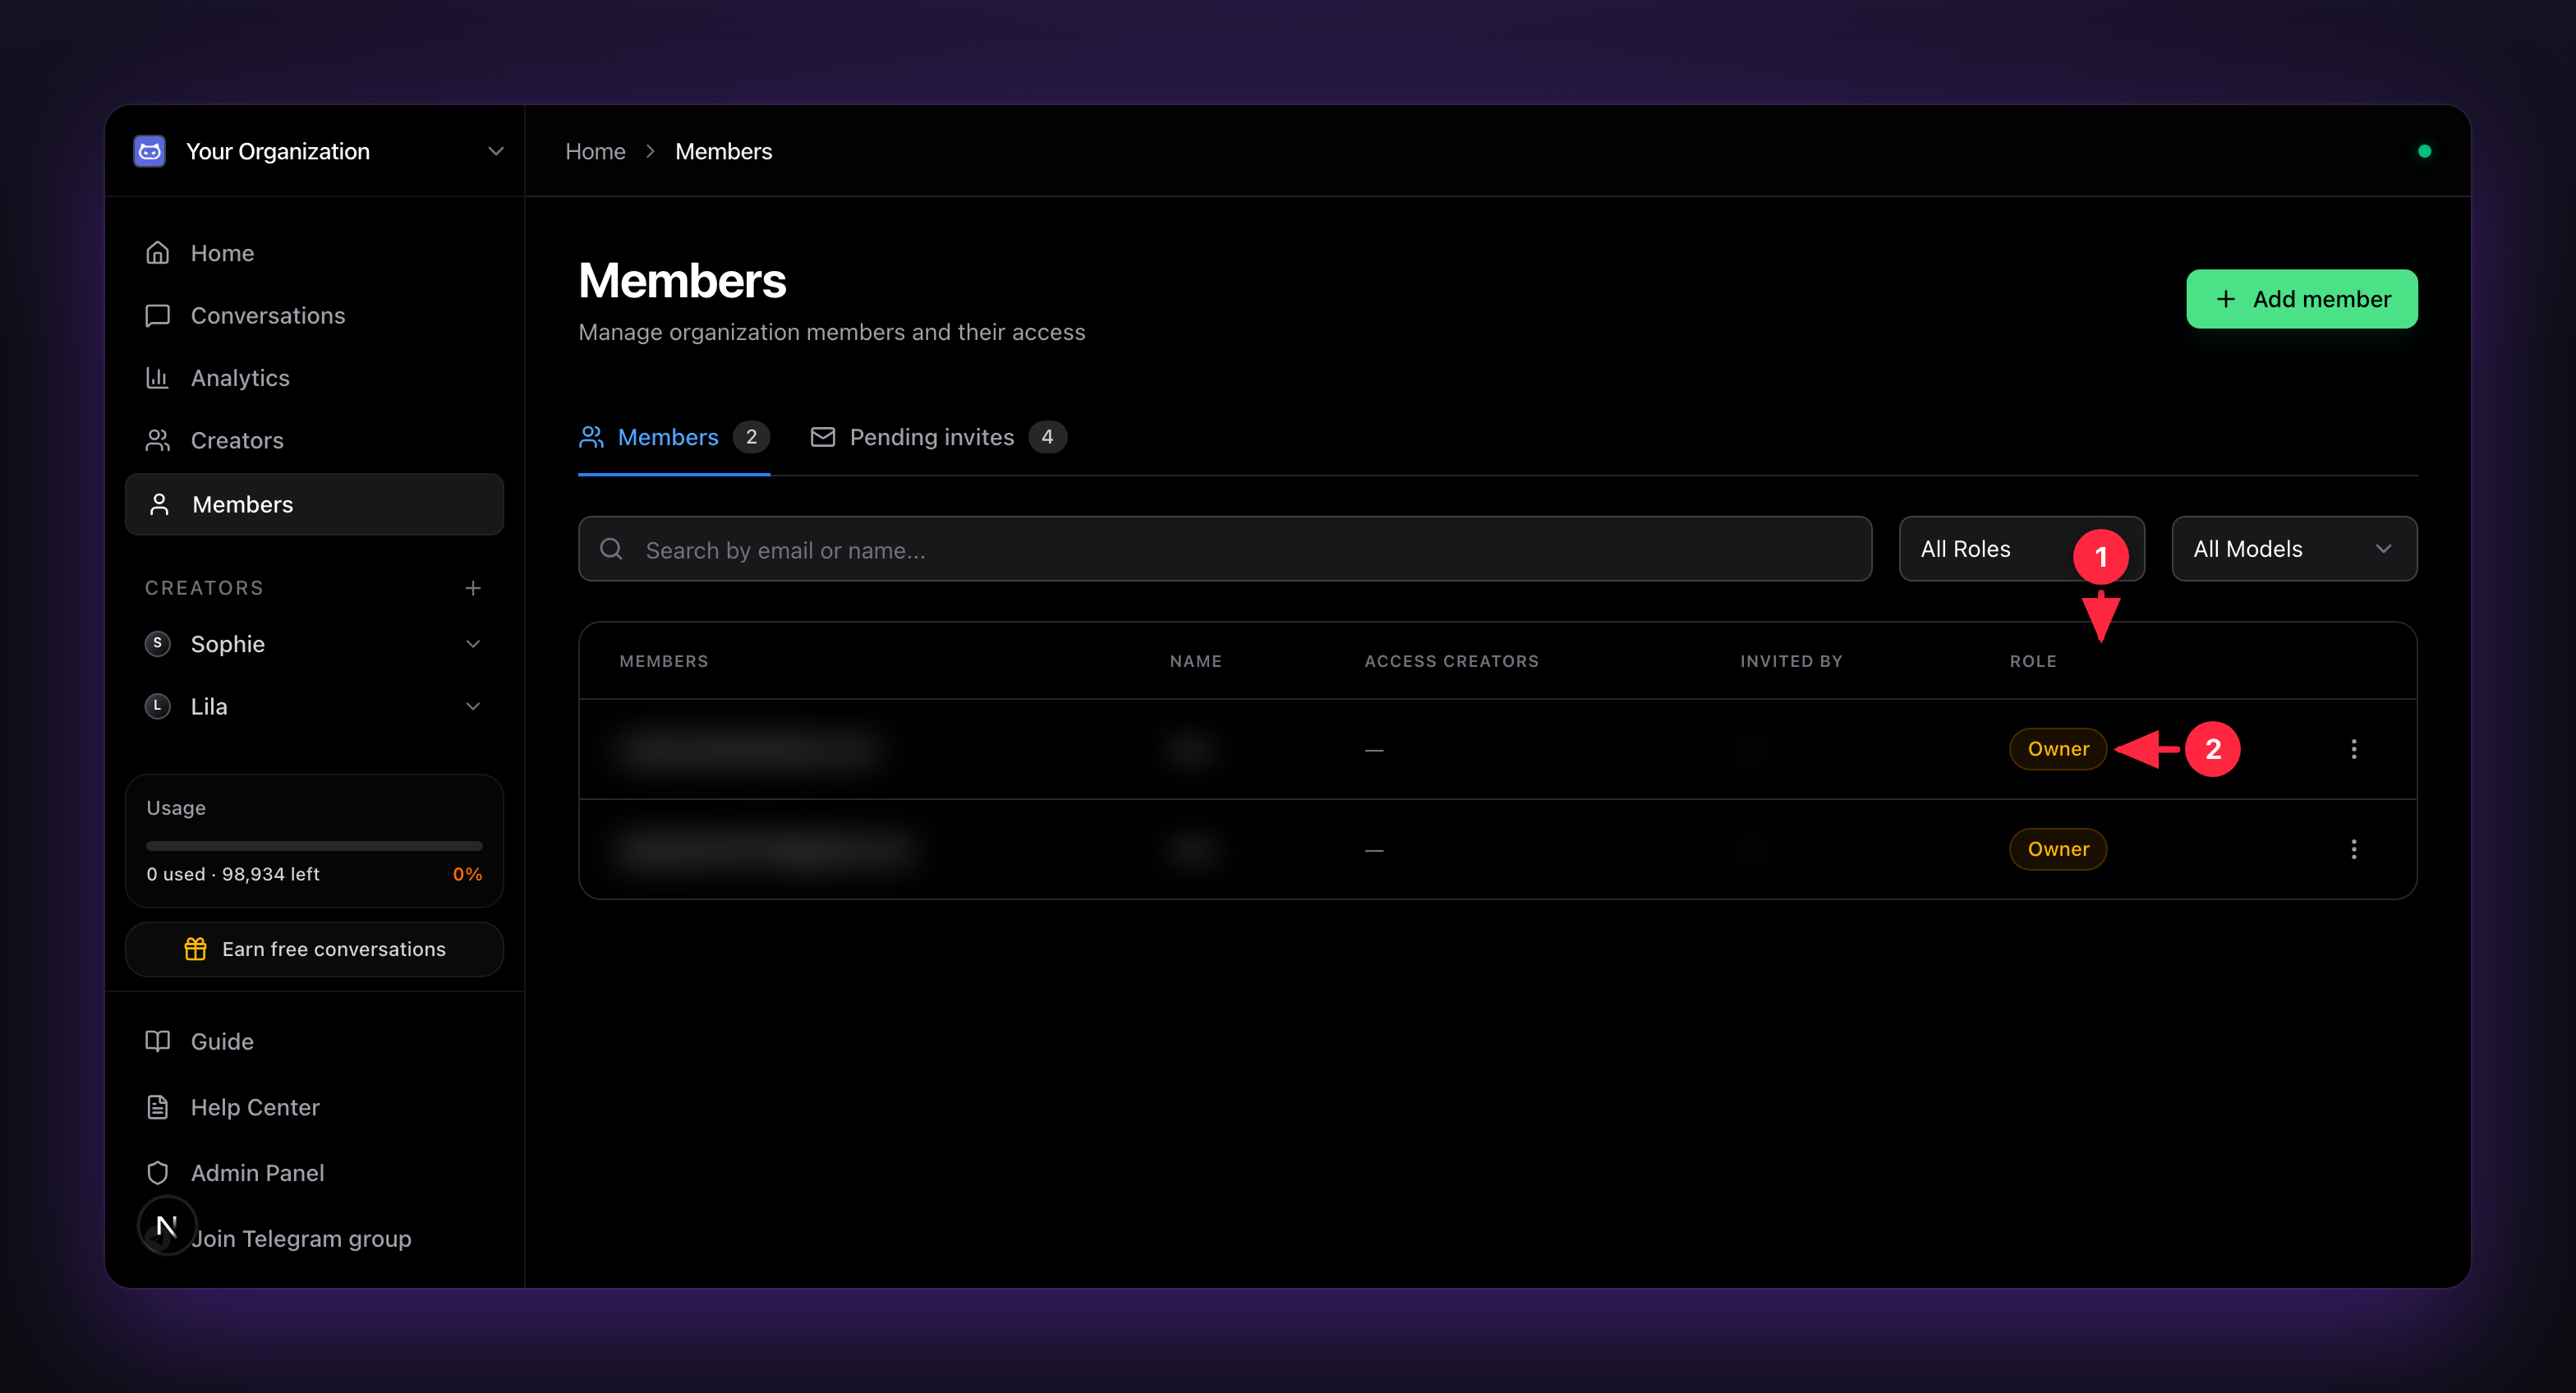Click the MEMBERS column header

click(663, 661)
